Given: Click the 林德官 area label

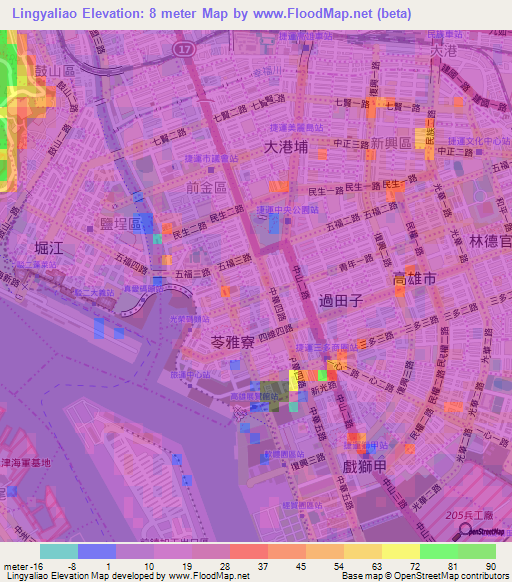Looking at the screenshot, I should point(490,242).
